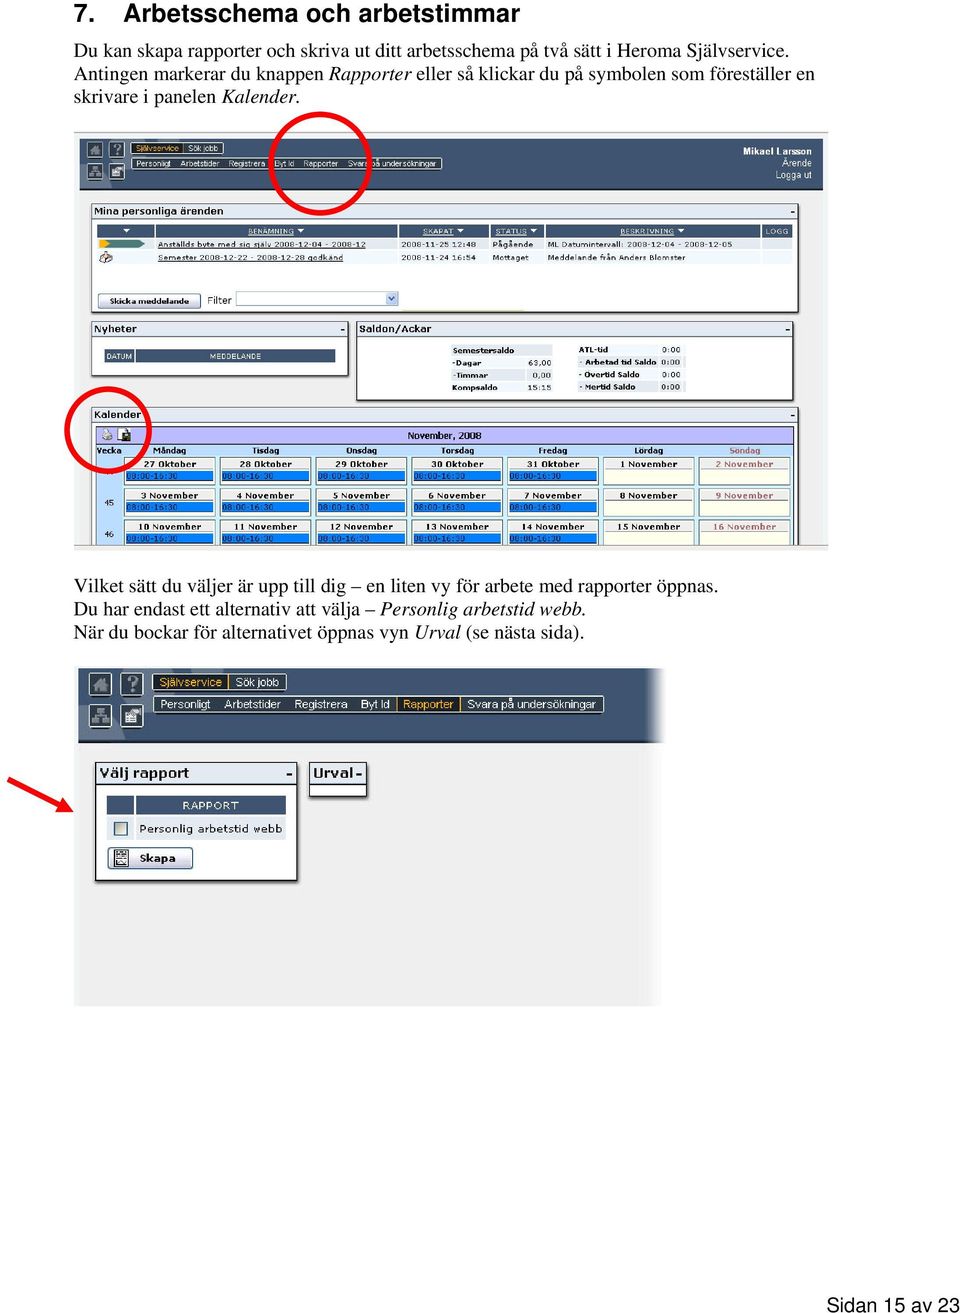Click the Skapa button
This screenshot has width=960, height=1313.
pos(150,858)
